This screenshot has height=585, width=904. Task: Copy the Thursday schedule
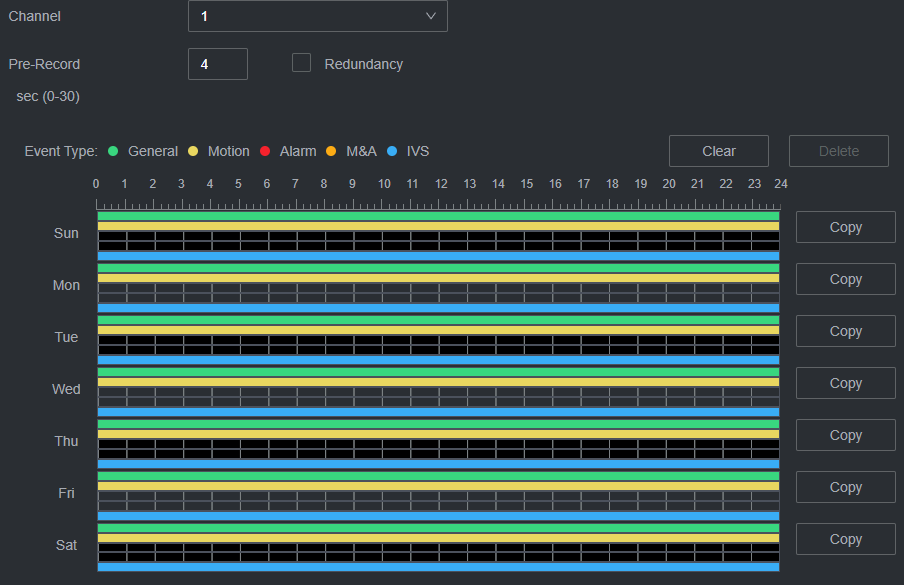coord(845,435)
